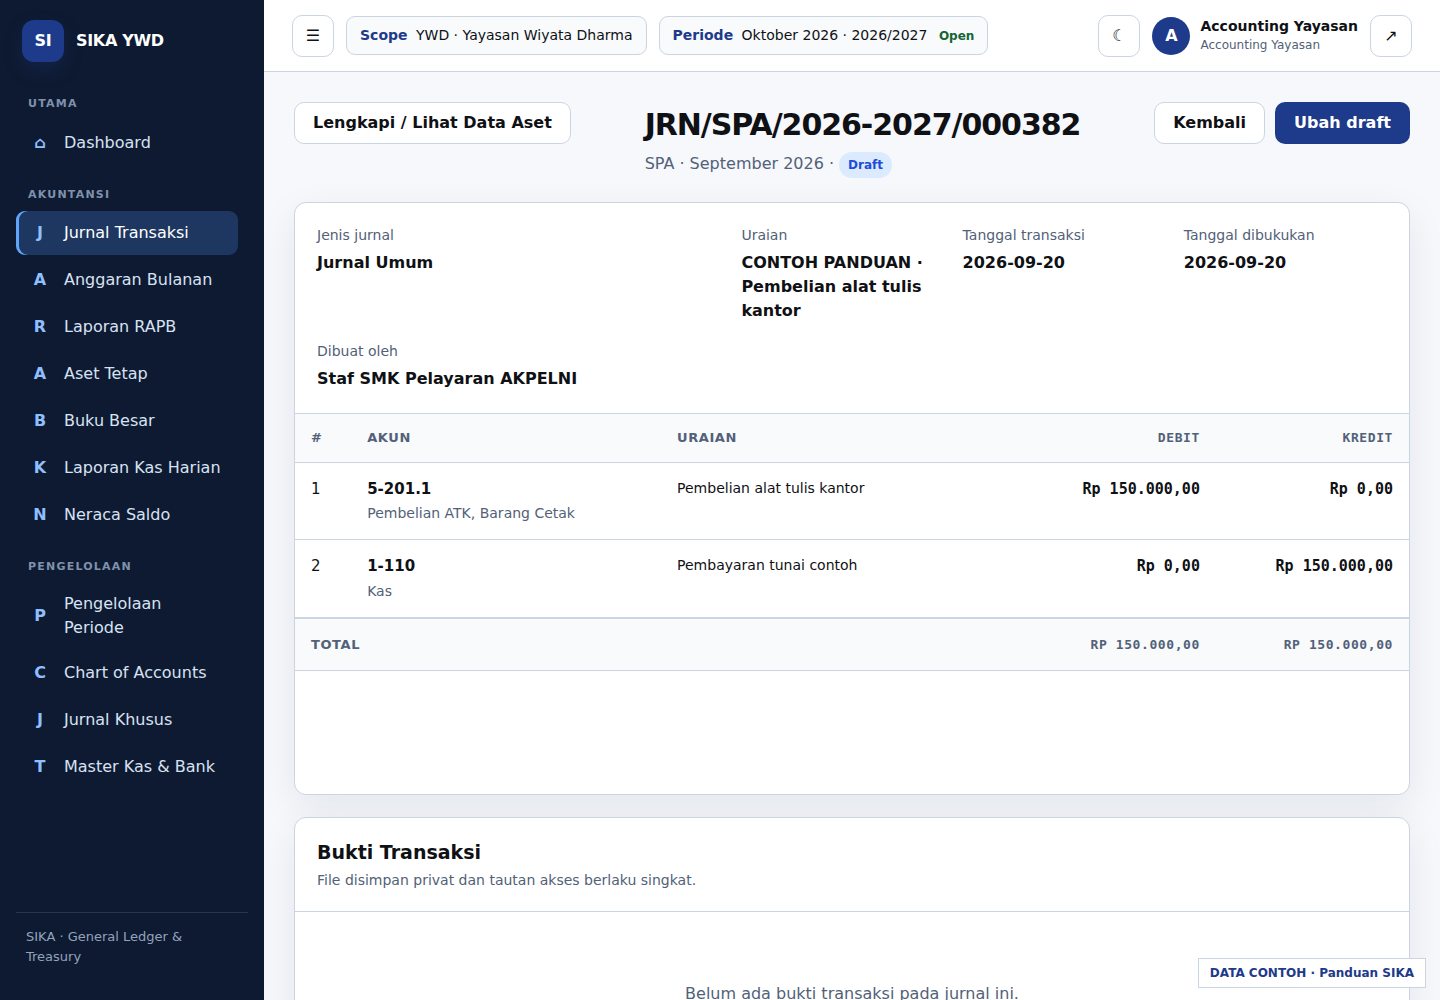1440x1000 pixels.
Task: Open Dashboard from sidebar
Action: (x=127, y=142)
